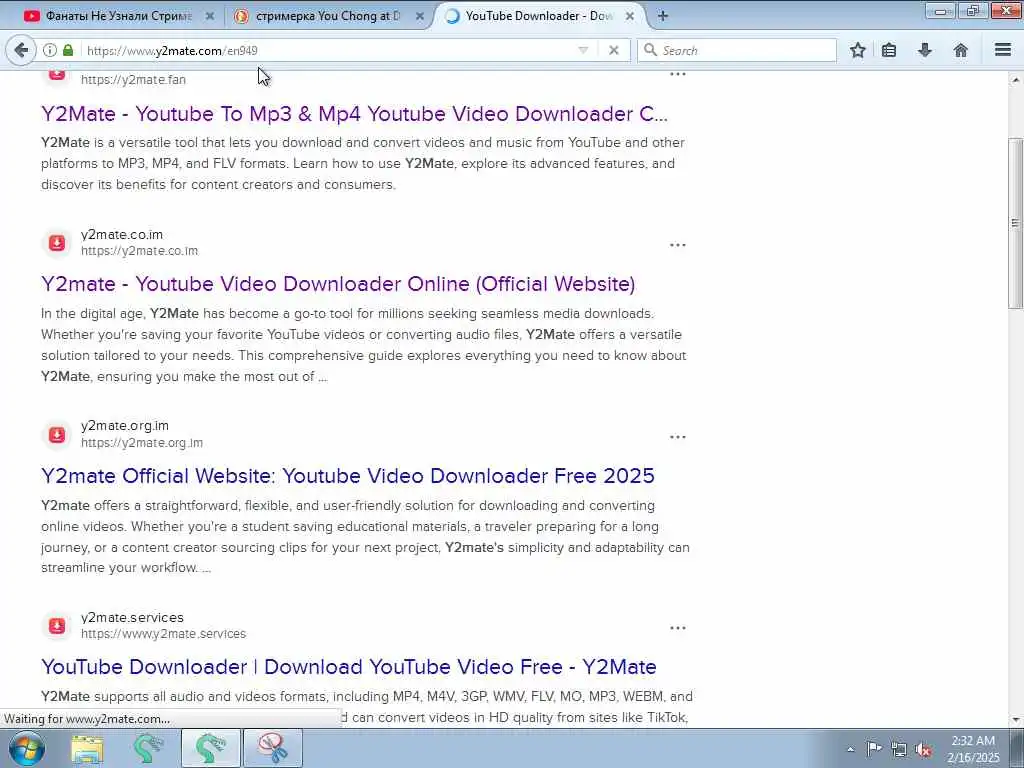Screen dimensions: 1024x768
Task: Click the y2mate.org.im red favicon
Action: point(57,434)
